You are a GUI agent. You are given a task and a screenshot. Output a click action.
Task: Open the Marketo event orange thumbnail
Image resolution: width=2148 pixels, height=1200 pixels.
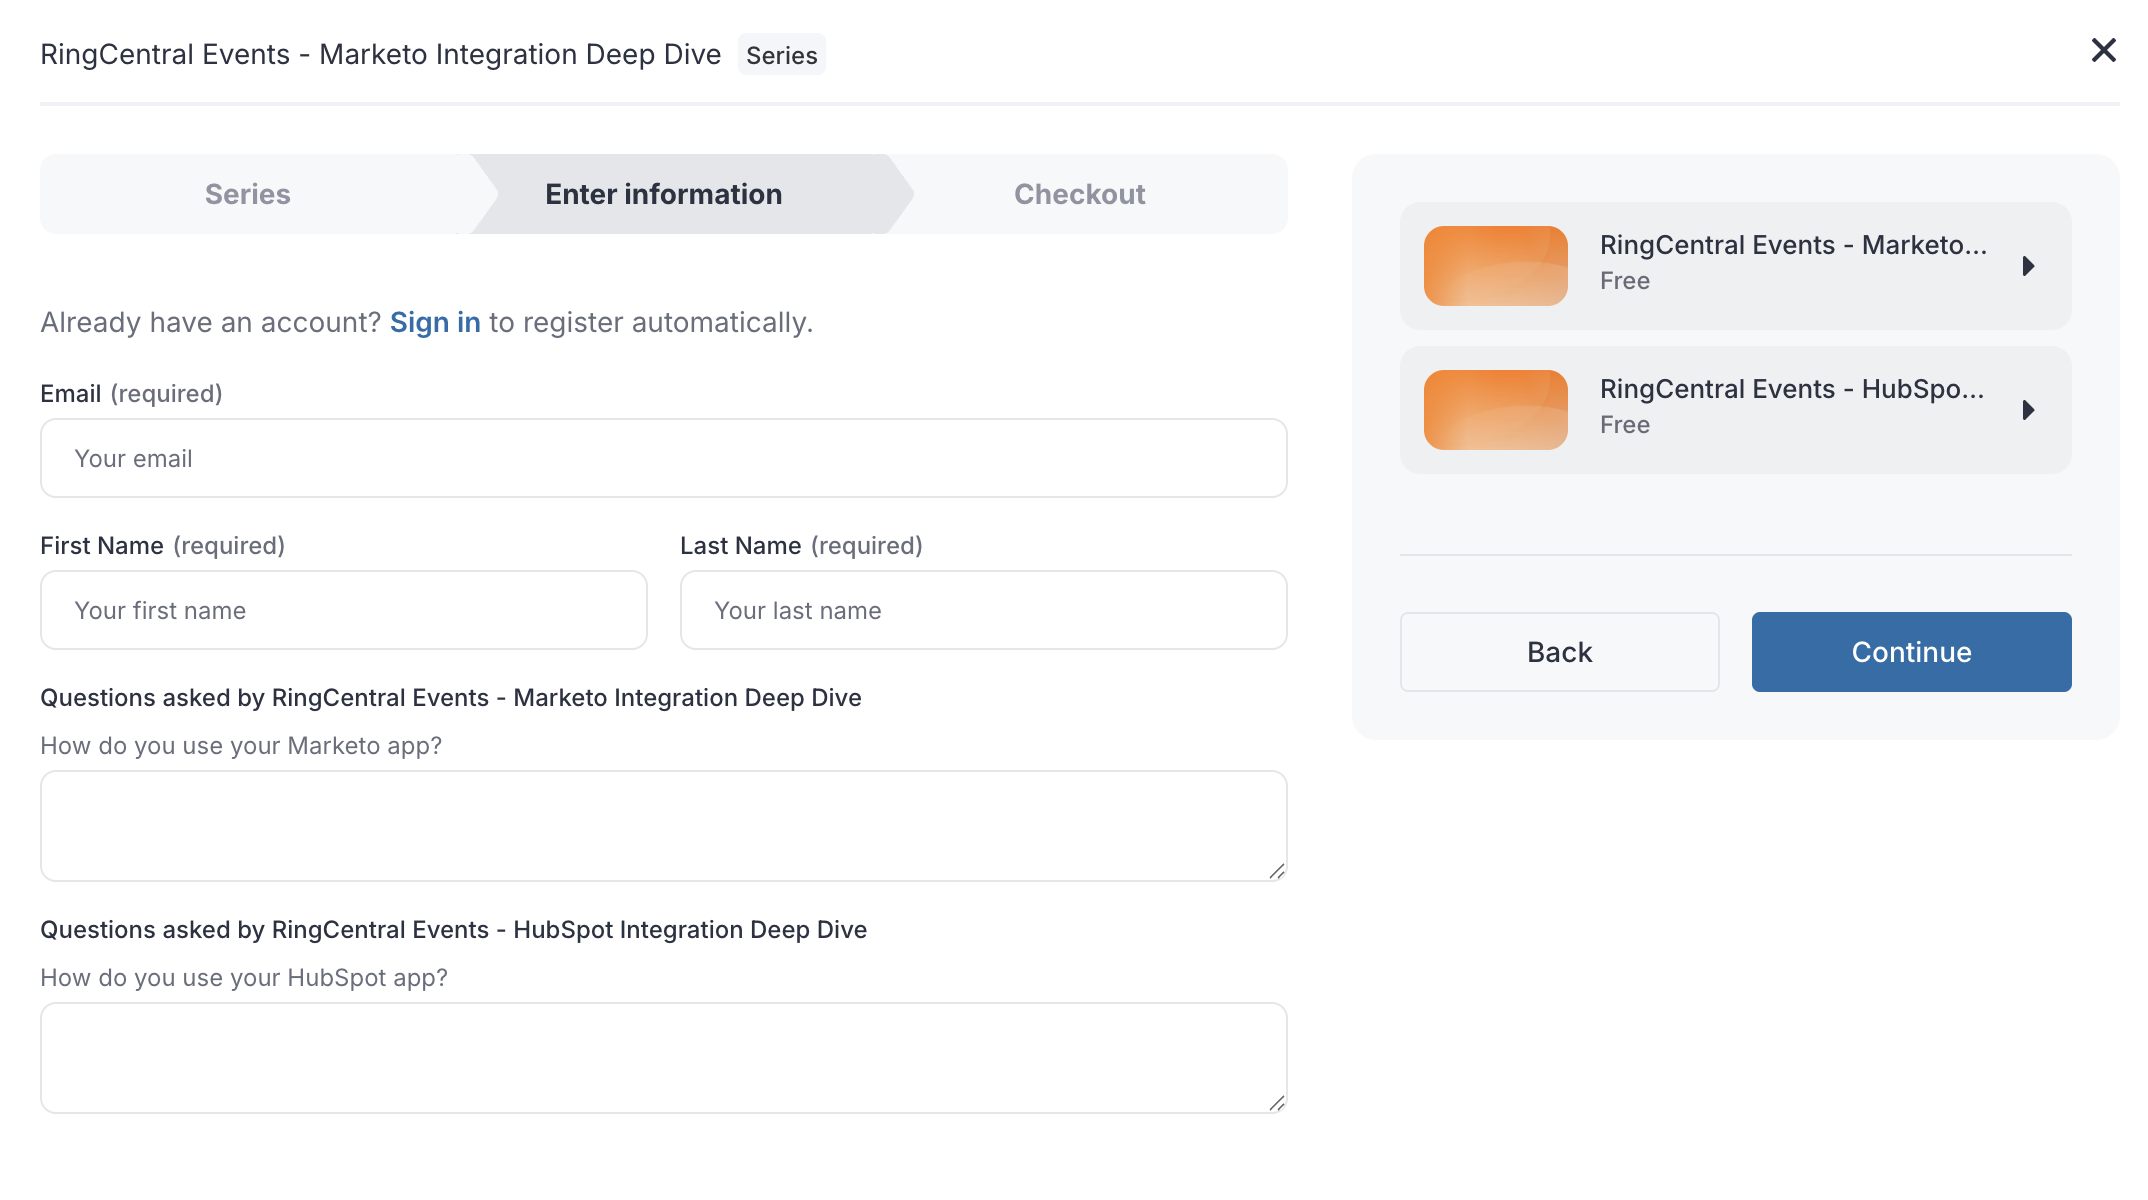(1495, 266)
